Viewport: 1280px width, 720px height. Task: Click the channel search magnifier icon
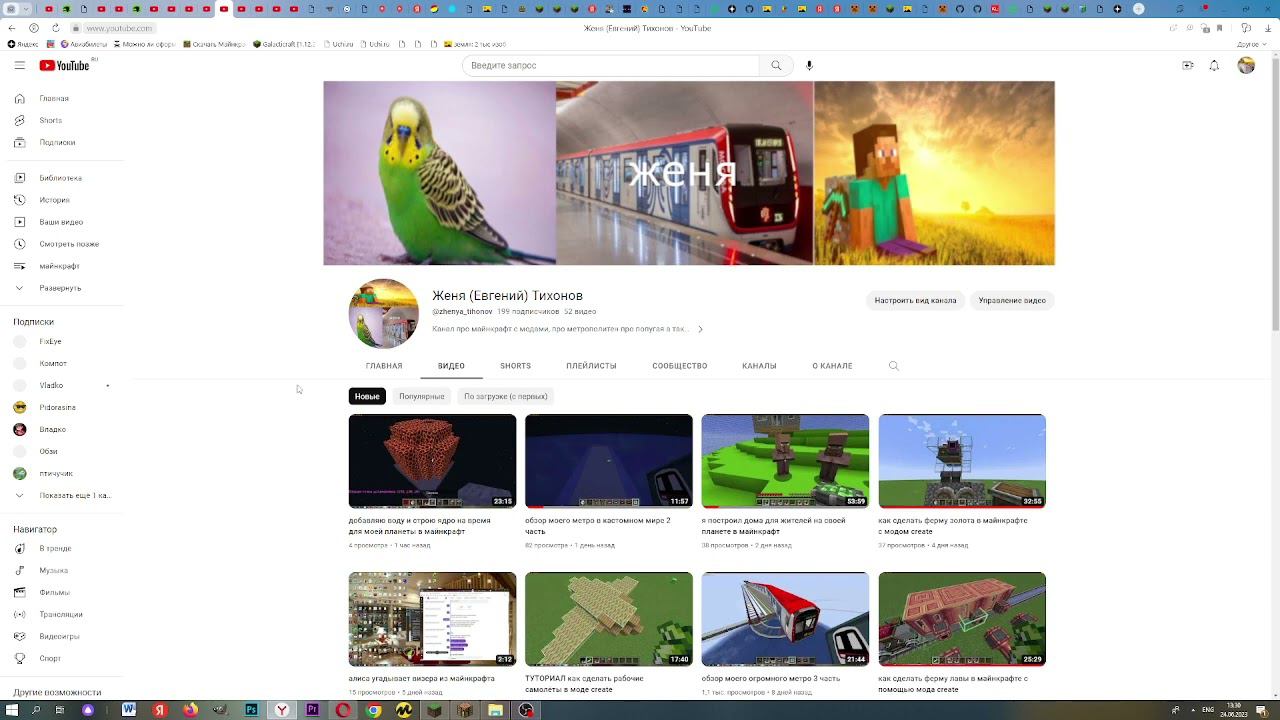click(894, 366)
